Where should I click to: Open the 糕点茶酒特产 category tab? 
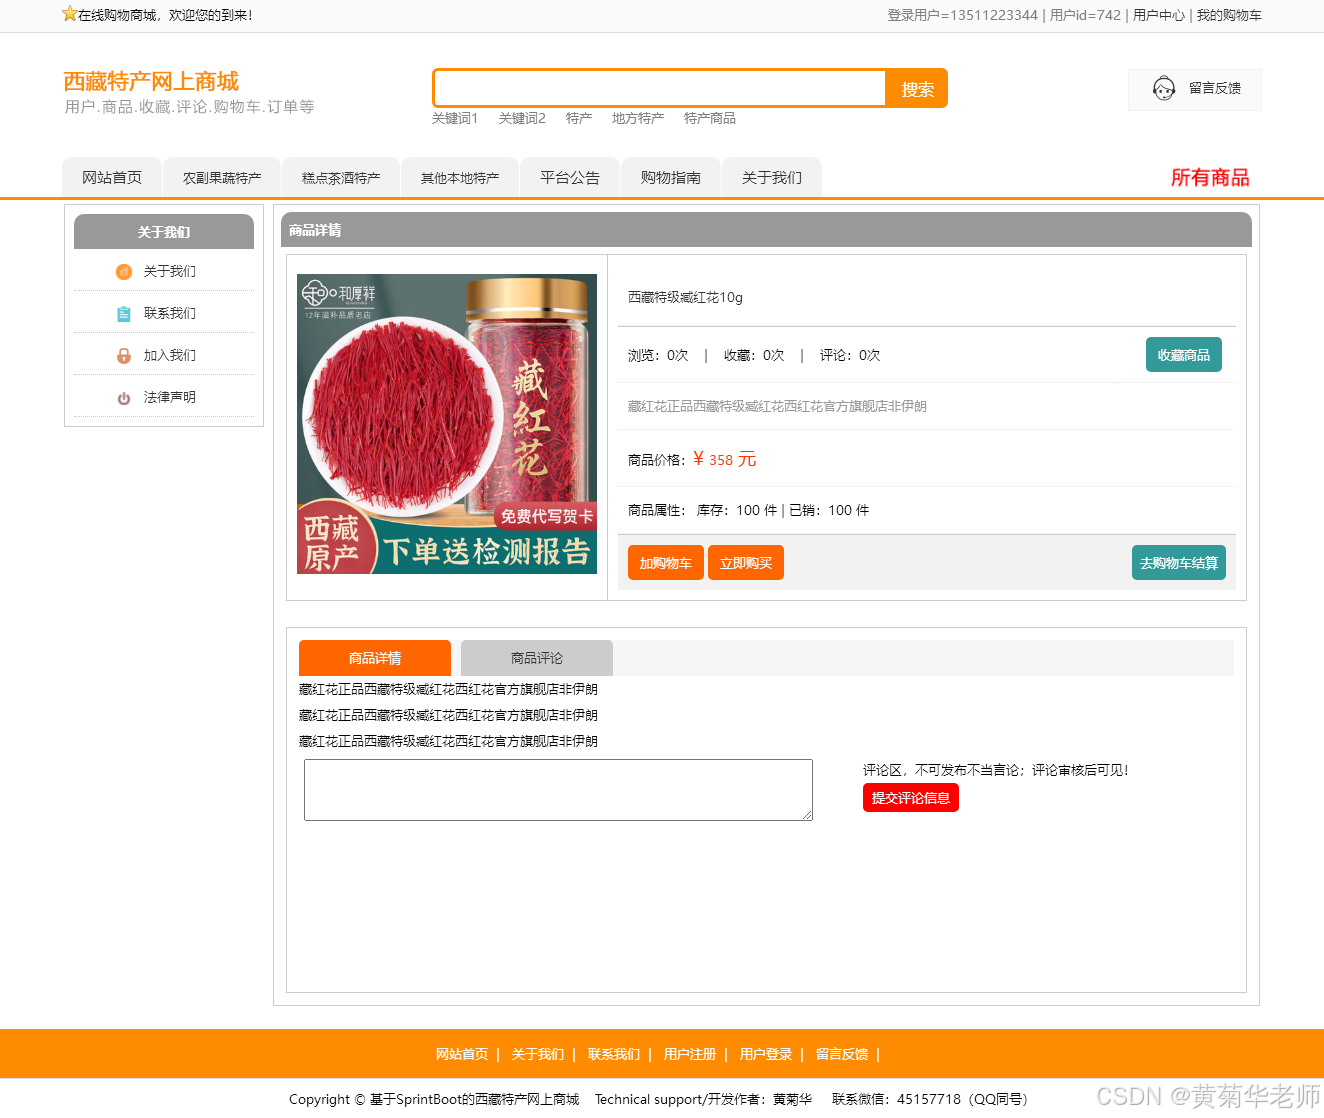[x=341, y=178]
